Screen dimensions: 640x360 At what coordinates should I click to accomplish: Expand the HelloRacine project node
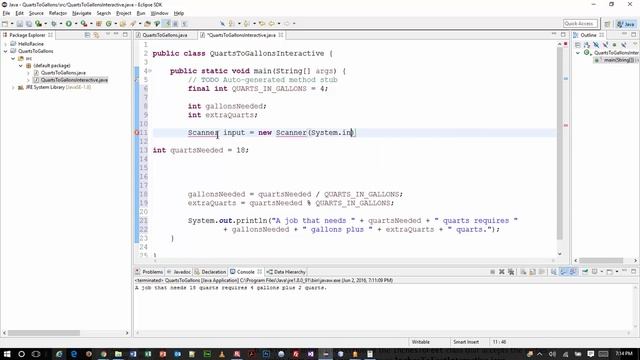[5, 44]
